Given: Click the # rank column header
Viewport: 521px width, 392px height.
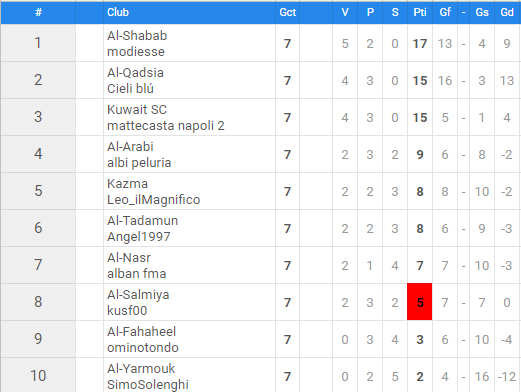Looking at the screenshot, I should coord(38,12).
